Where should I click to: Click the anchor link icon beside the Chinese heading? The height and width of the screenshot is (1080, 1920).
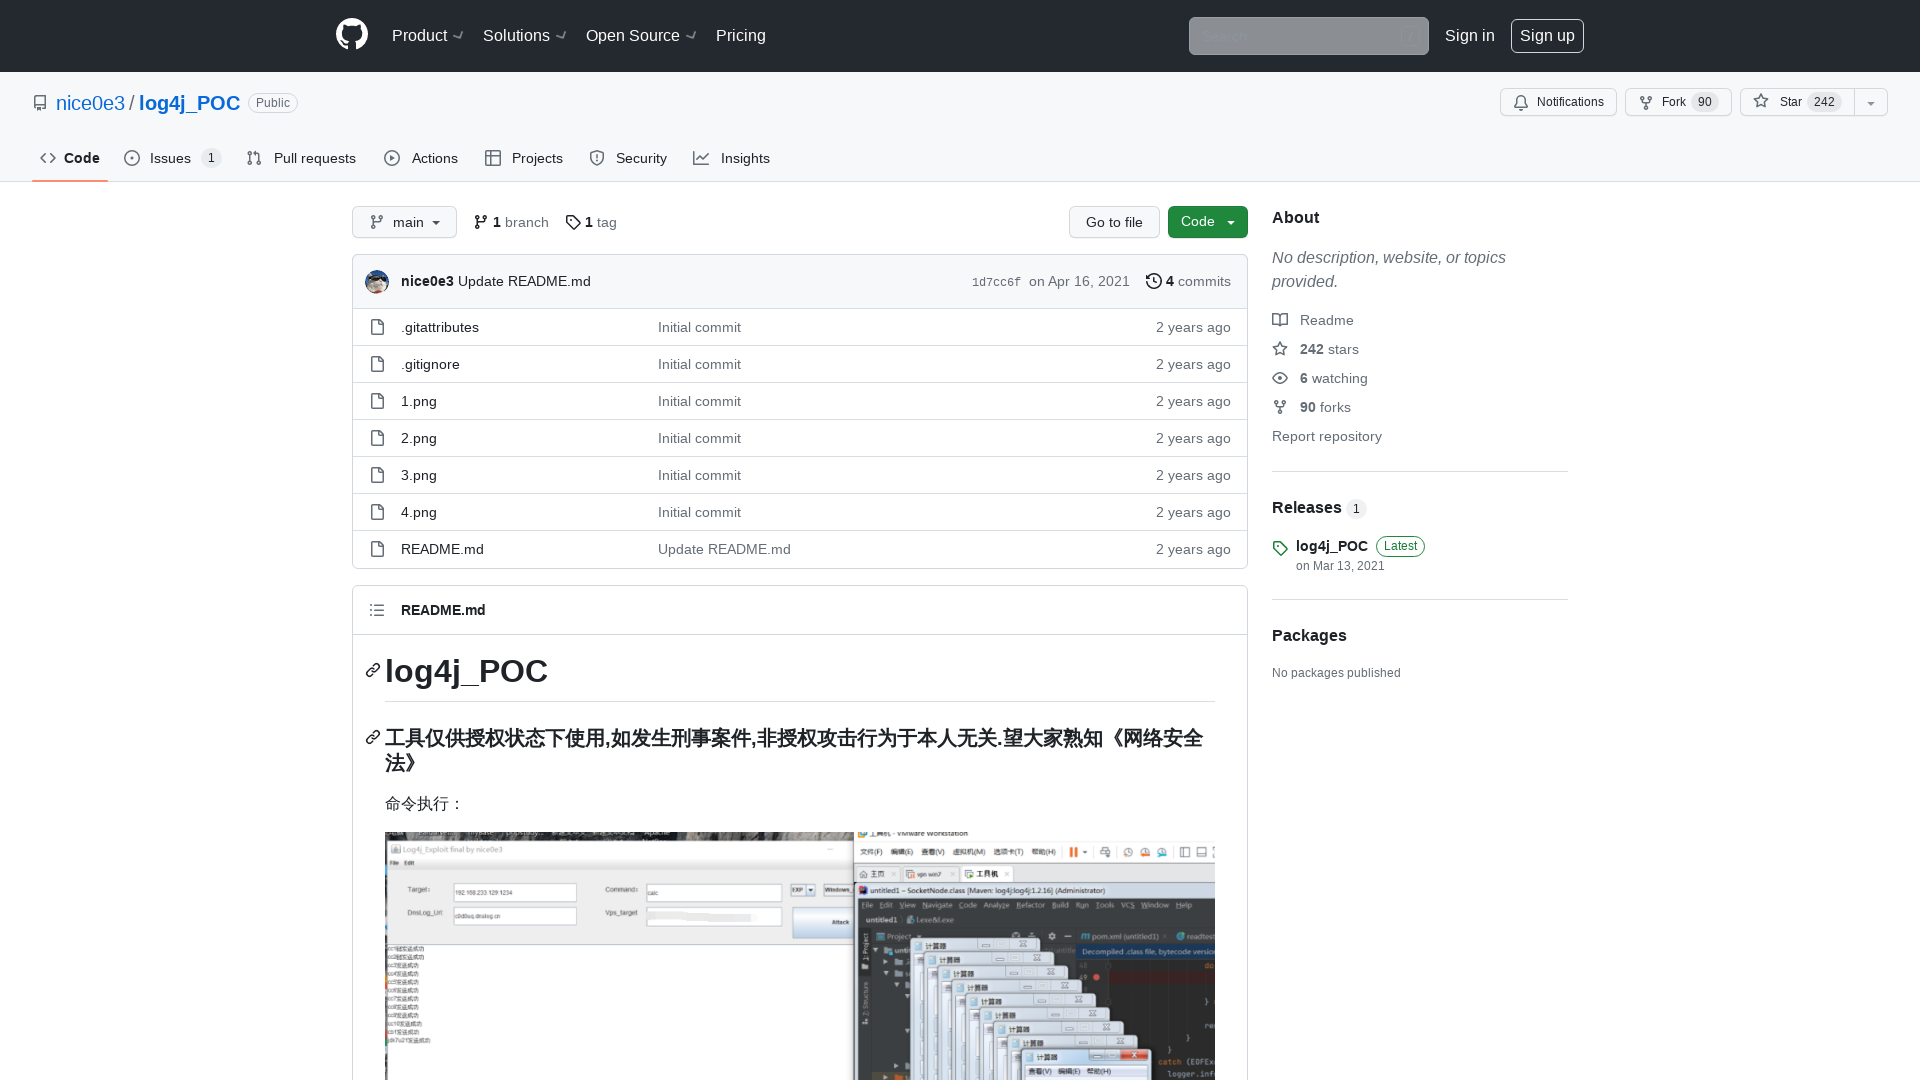click(x=373, y=737)
